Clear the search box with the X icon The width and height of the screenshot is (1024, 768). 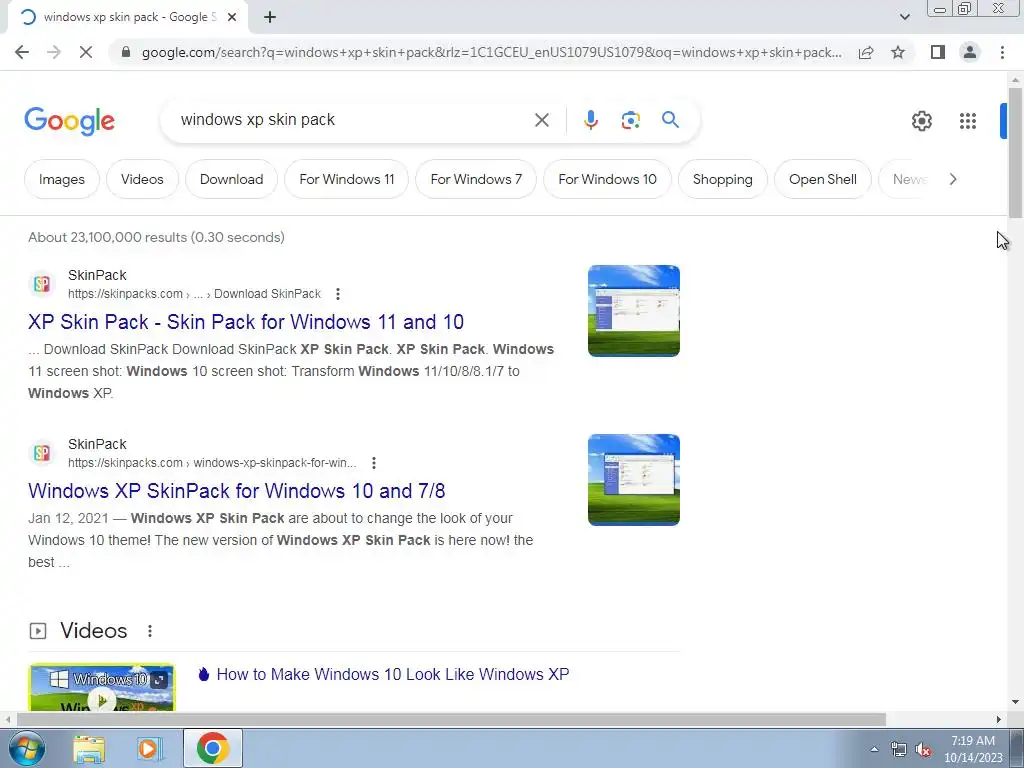tap(541, 120)
